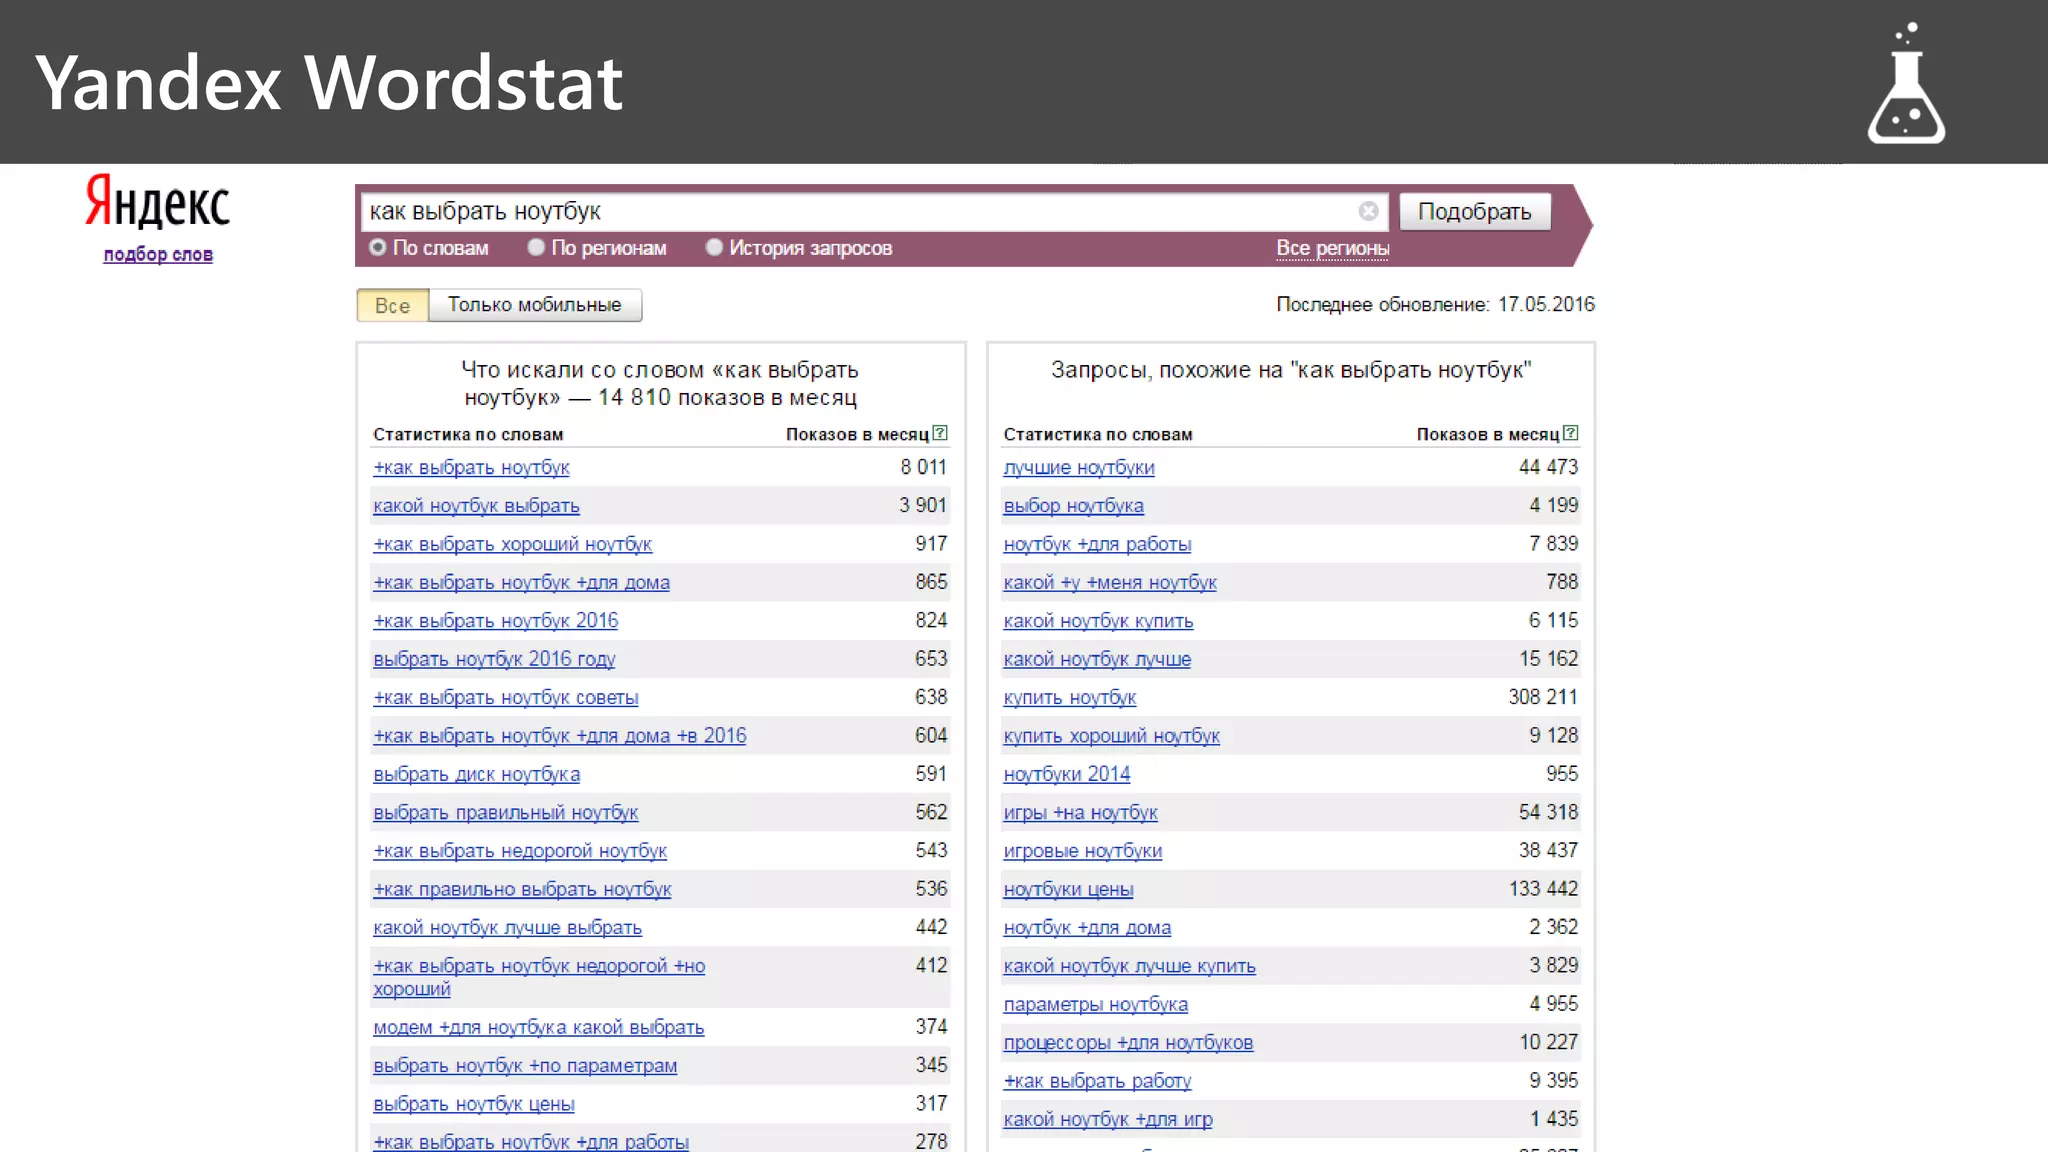
Task: Open the help icon beside right table's Показов в месяц
Action: pyautogui.click(x=1571, y=433)
